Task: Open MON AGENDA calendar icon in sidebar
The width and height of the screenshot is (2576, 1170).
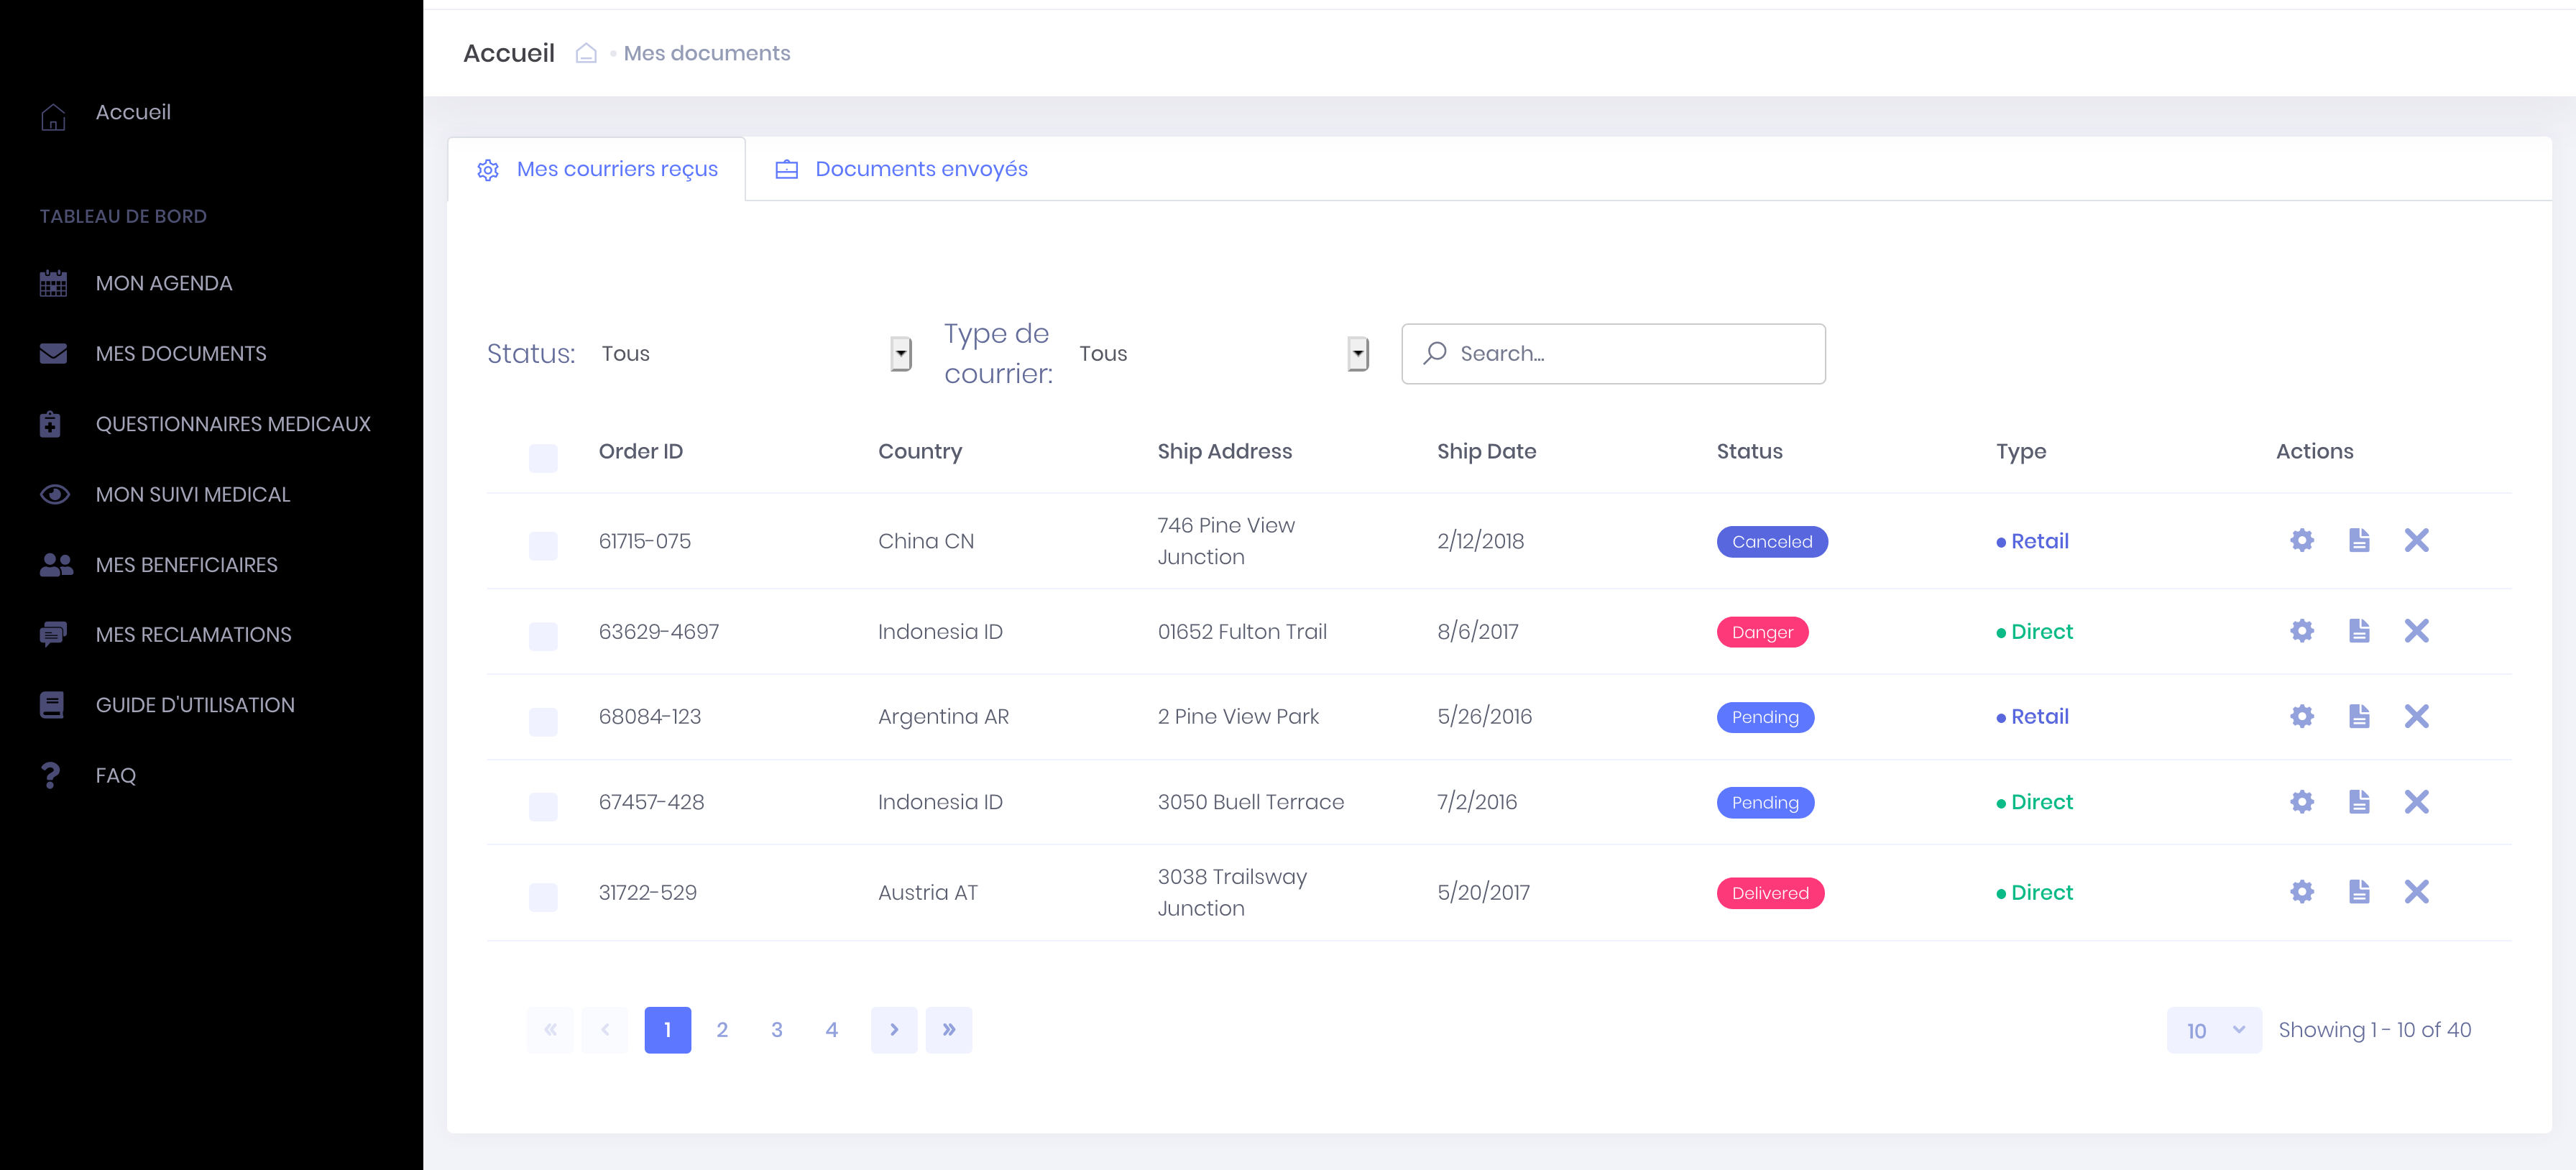Action: [53, 284]
